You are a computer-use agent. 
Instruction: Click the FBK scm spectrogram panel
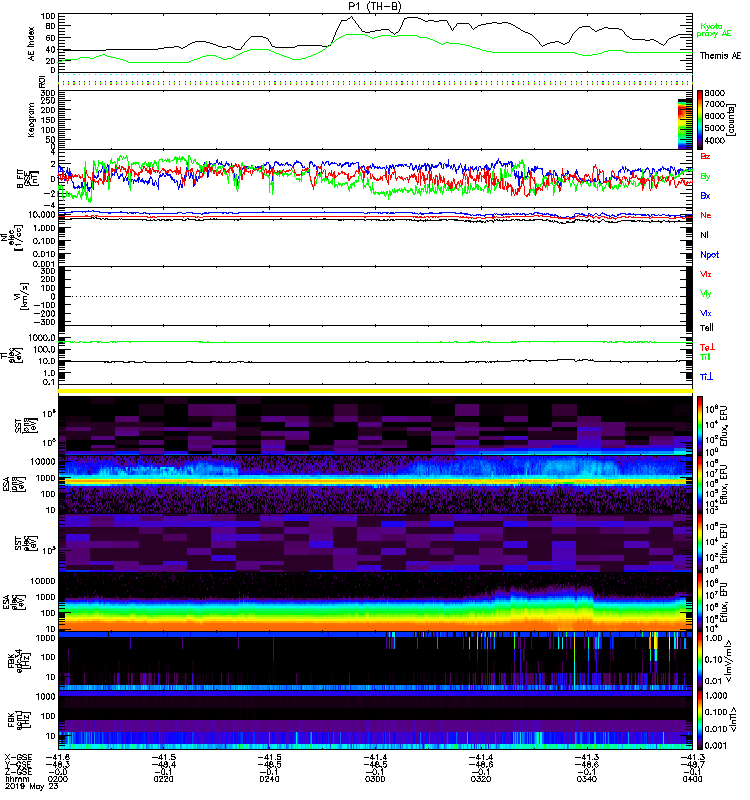click(x=375, y=720)
